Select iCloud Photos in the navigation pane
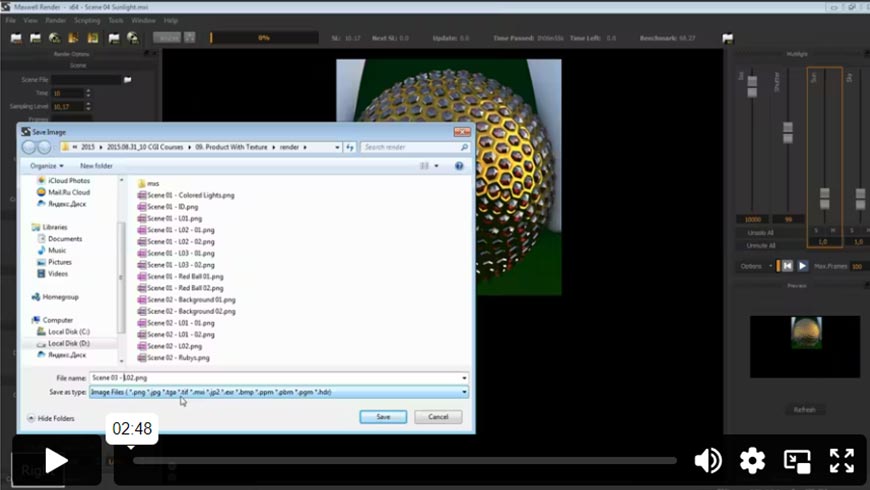This screenshot has width=870, height=490. click(68, 181)
